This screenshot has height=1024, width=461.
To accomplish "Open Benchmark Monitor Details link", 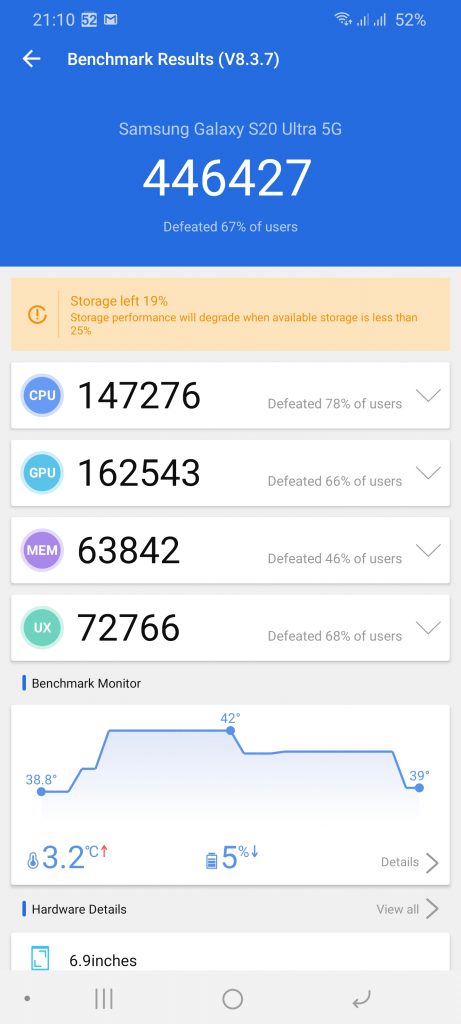I will (409, 862).
